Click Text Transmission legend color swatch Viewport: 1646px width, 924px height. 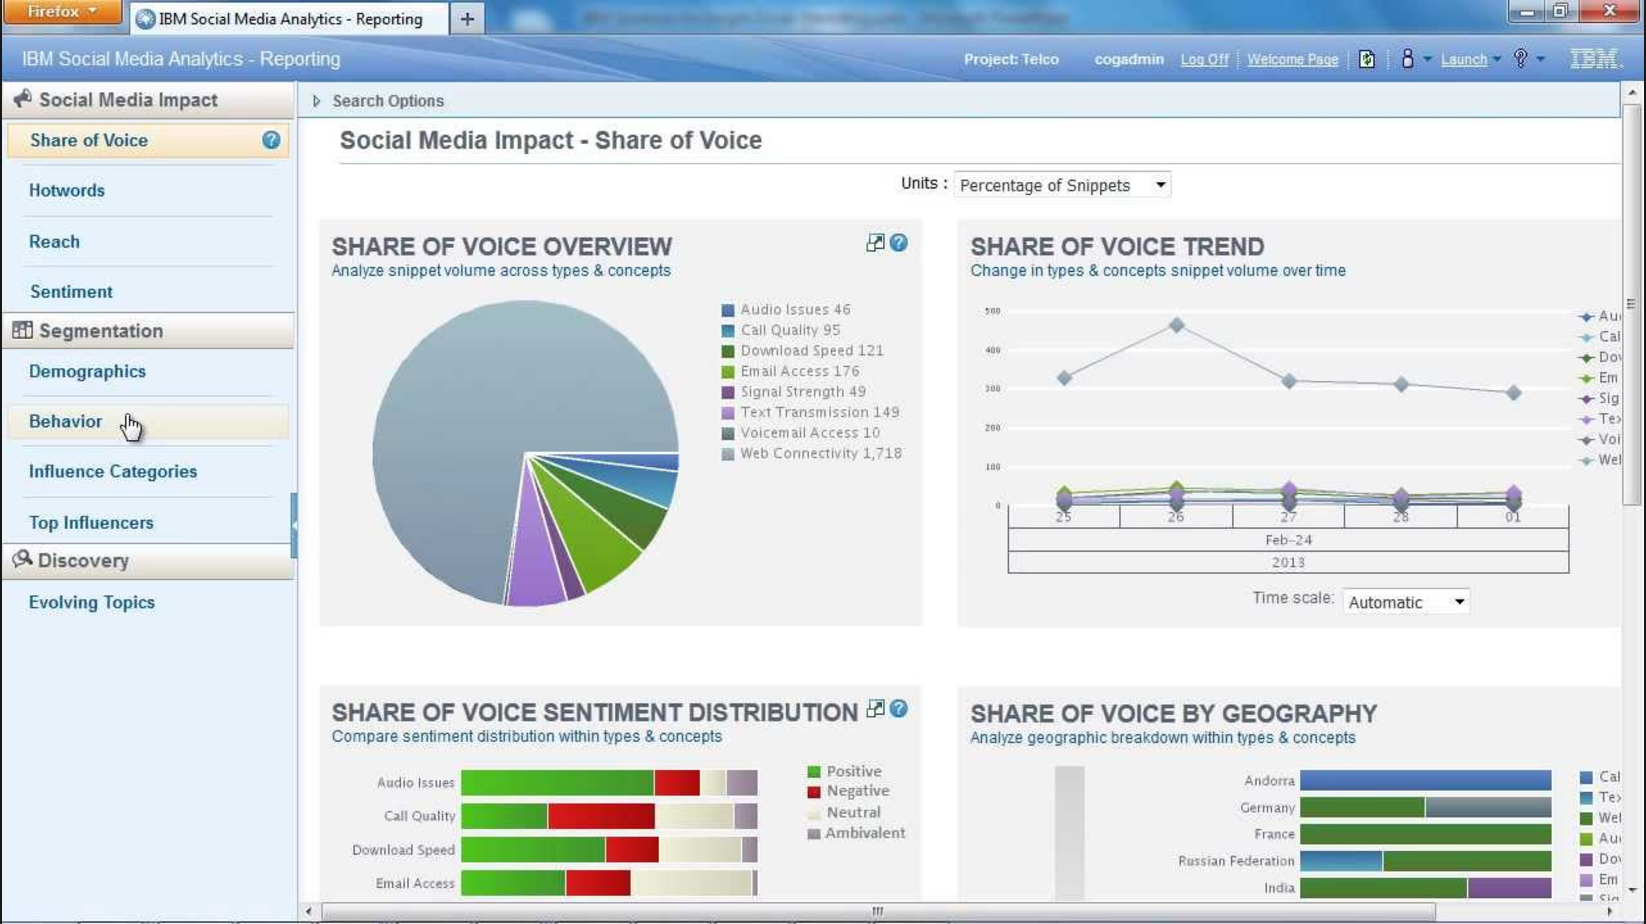tap(728, 413)
